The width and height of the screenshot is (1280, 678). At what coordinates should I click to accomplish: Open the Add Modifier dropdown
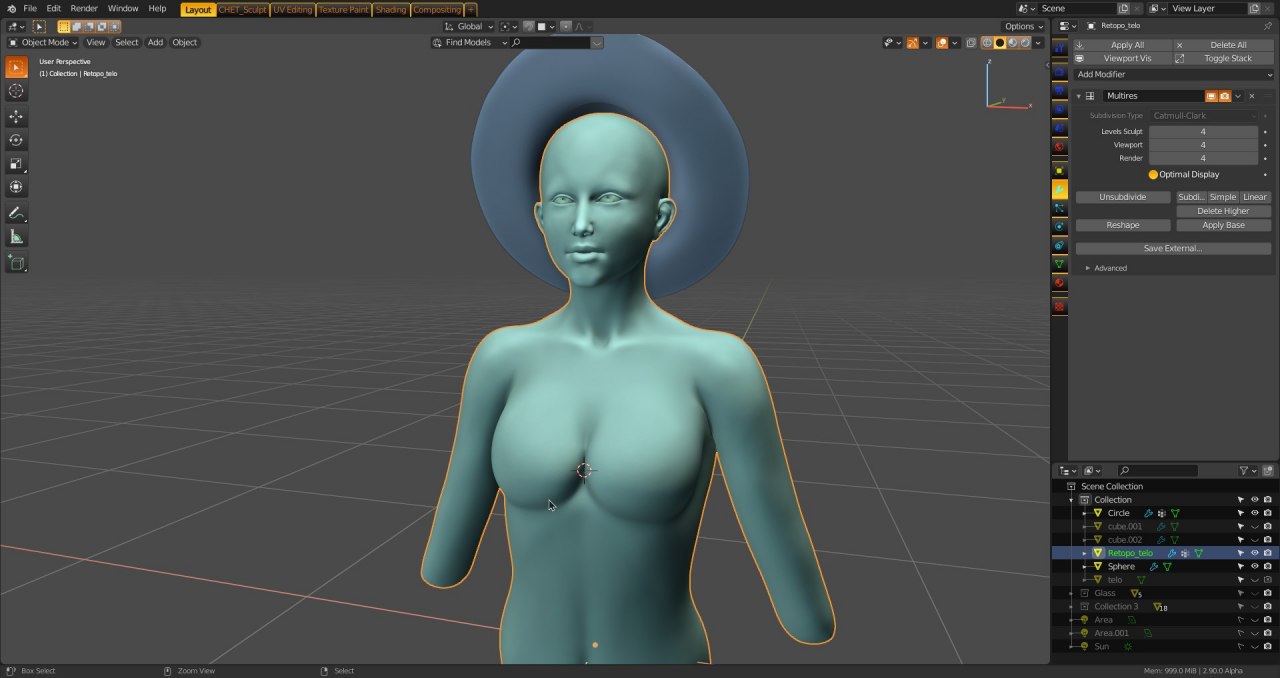point(1173,75)
